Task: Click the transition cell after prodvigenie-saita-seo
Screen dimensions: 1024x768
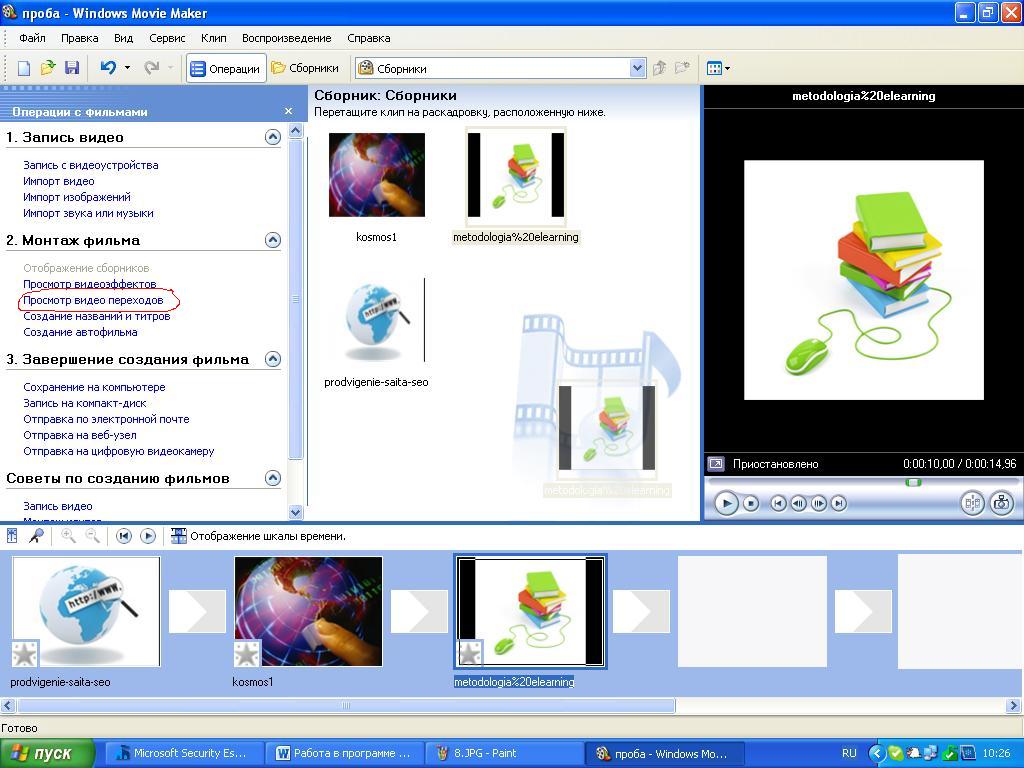Action: pos(197,611)
